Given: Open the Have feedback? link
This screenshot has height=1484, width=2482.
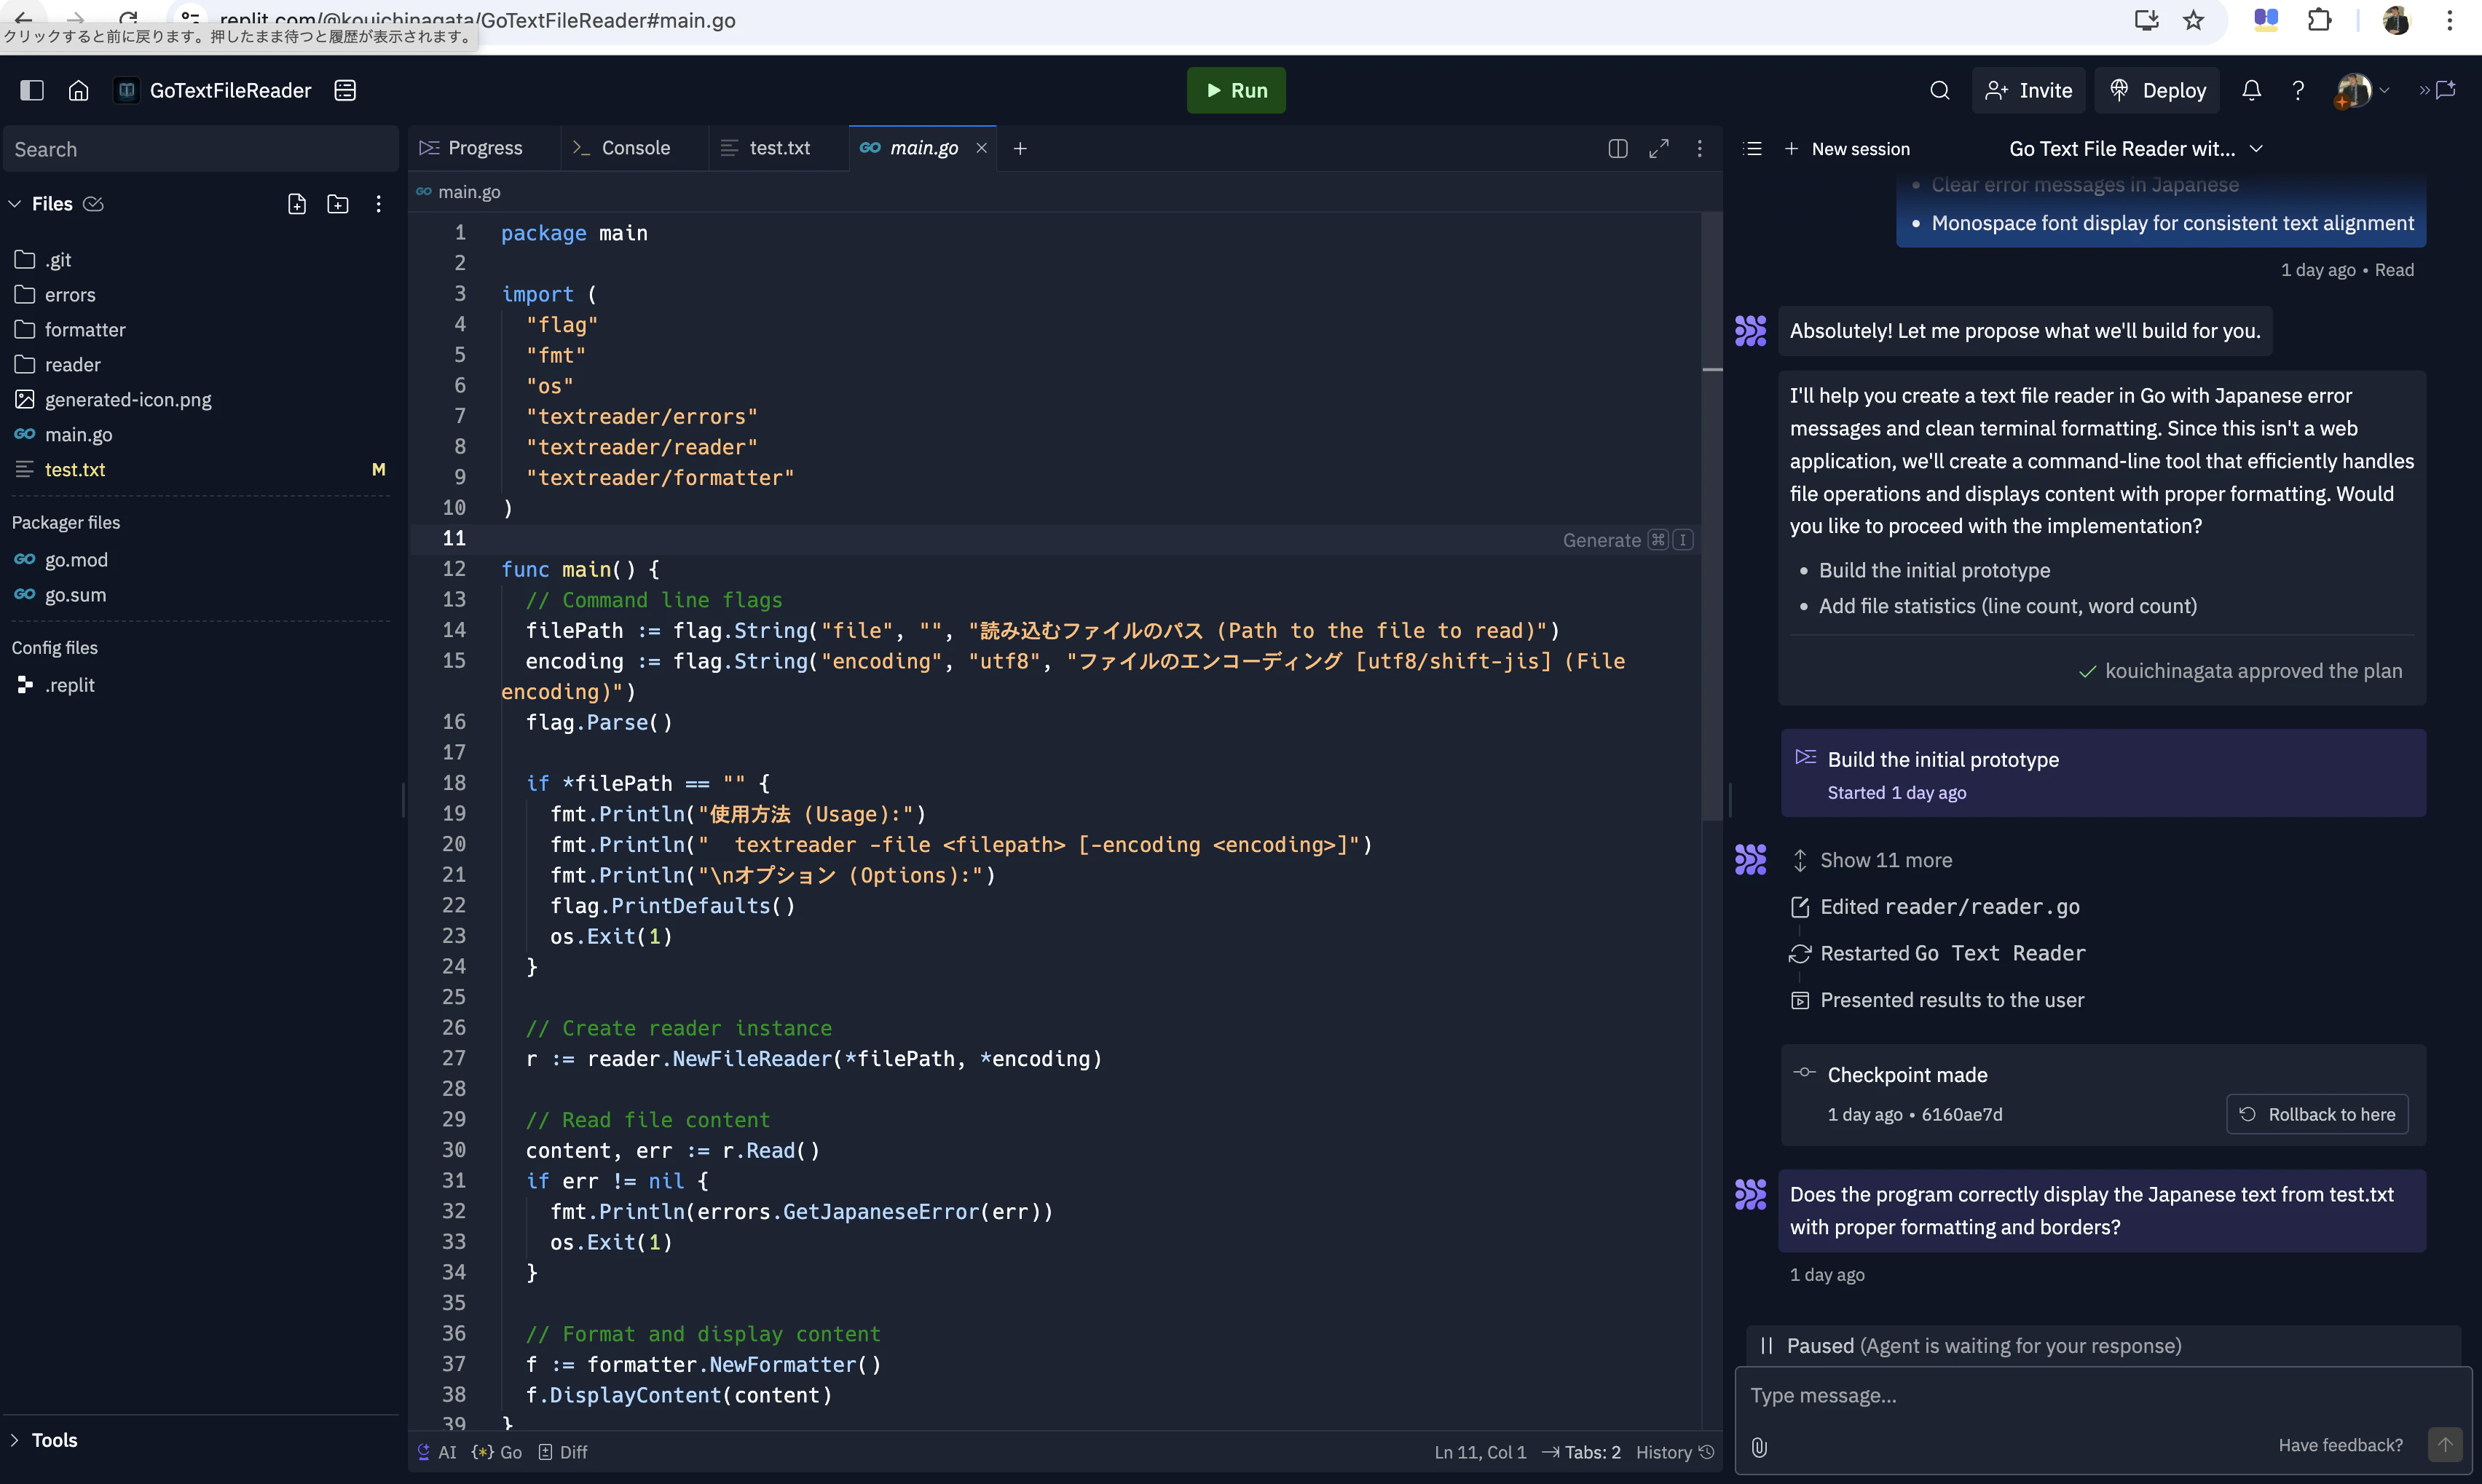Looking at the screenshot, I should tap(2340, 1445).
